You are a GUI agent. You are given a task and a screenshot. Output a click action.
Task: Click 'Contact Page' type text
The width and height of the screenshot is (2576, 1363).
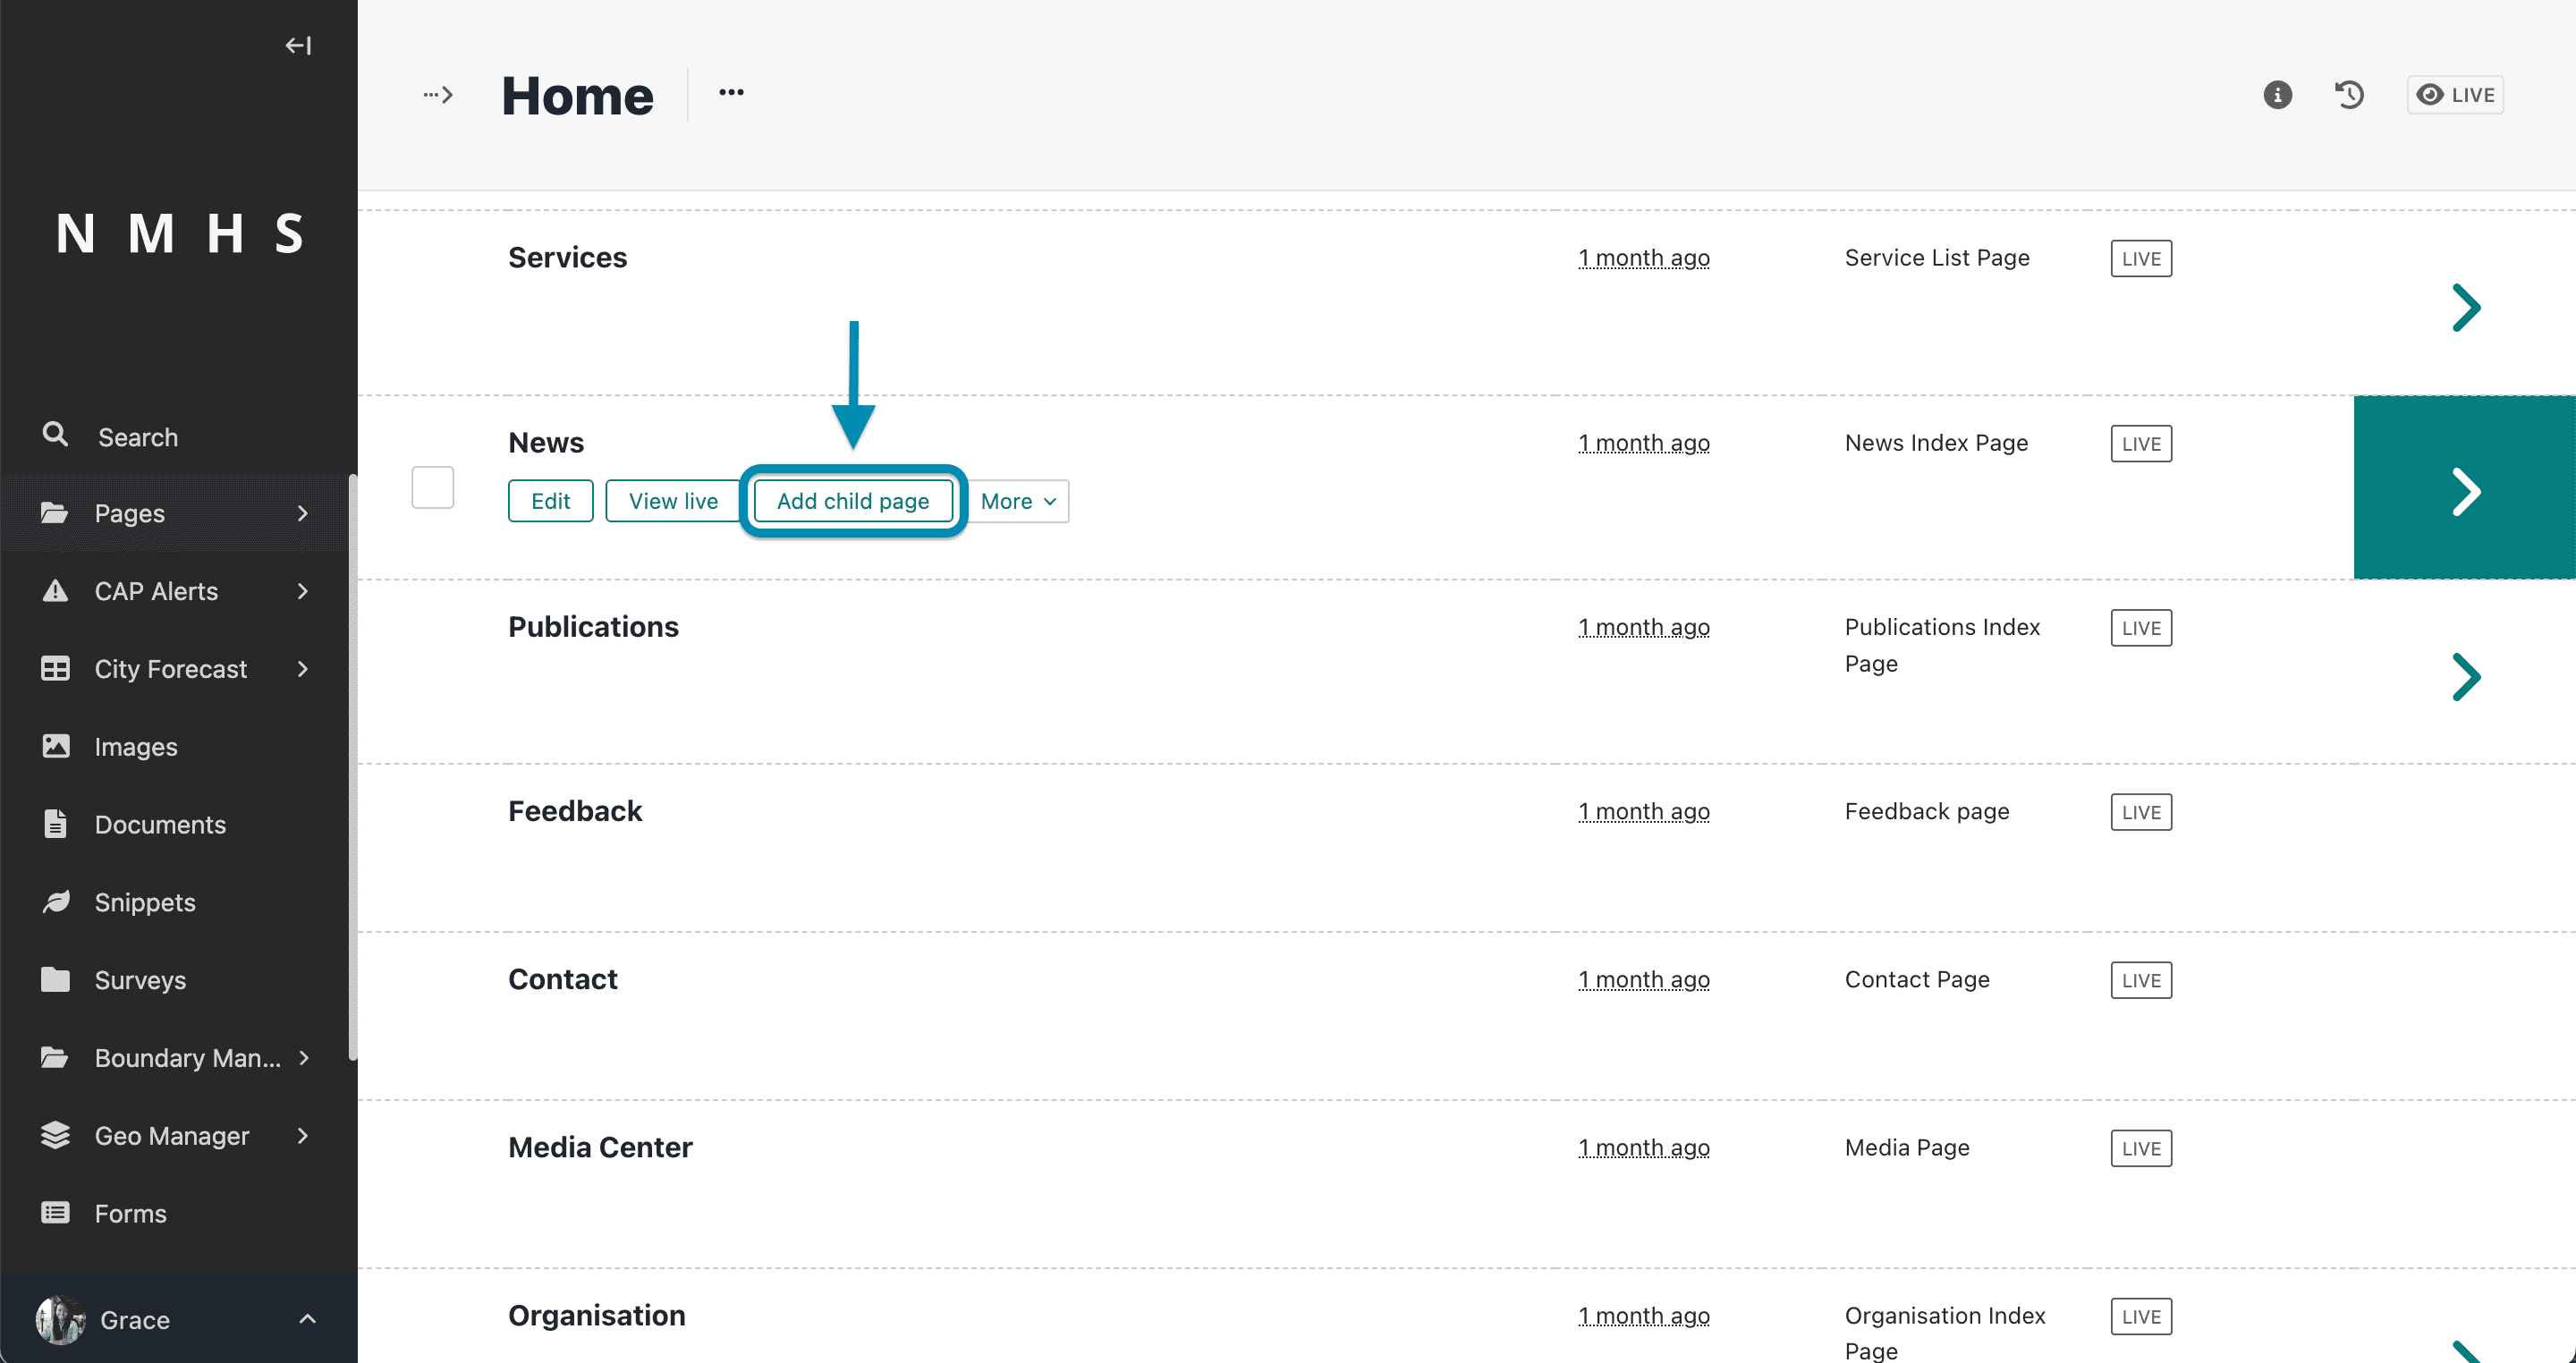pyautogui.click(x=1917, y=980)
